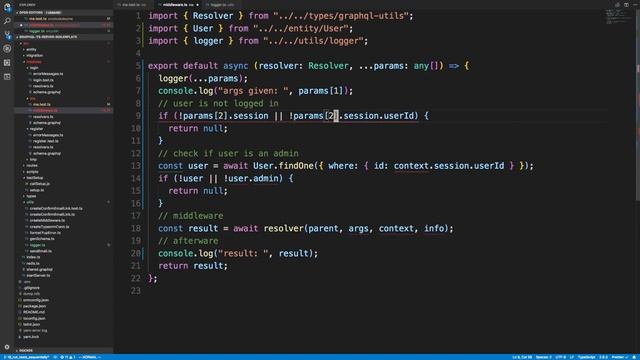Click "findOne" in the User query line
The image size is (640, 360).
[296, 166]
